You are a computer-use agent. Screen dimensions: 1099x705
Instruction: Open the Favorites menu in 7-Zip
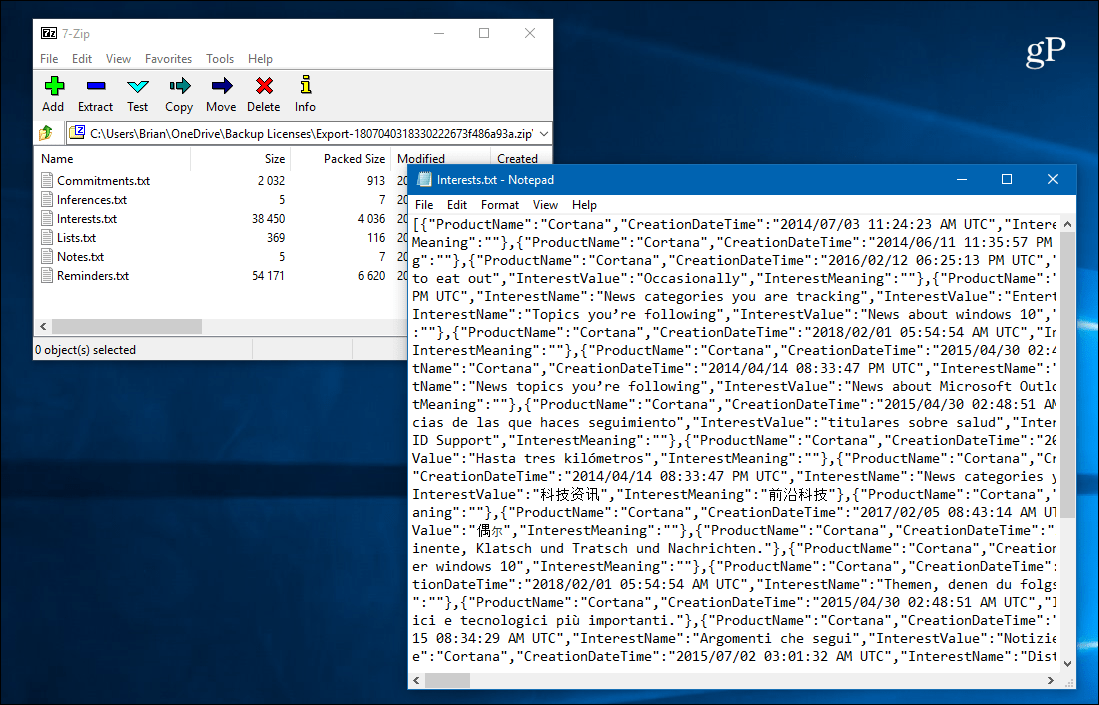click(168, 59)
